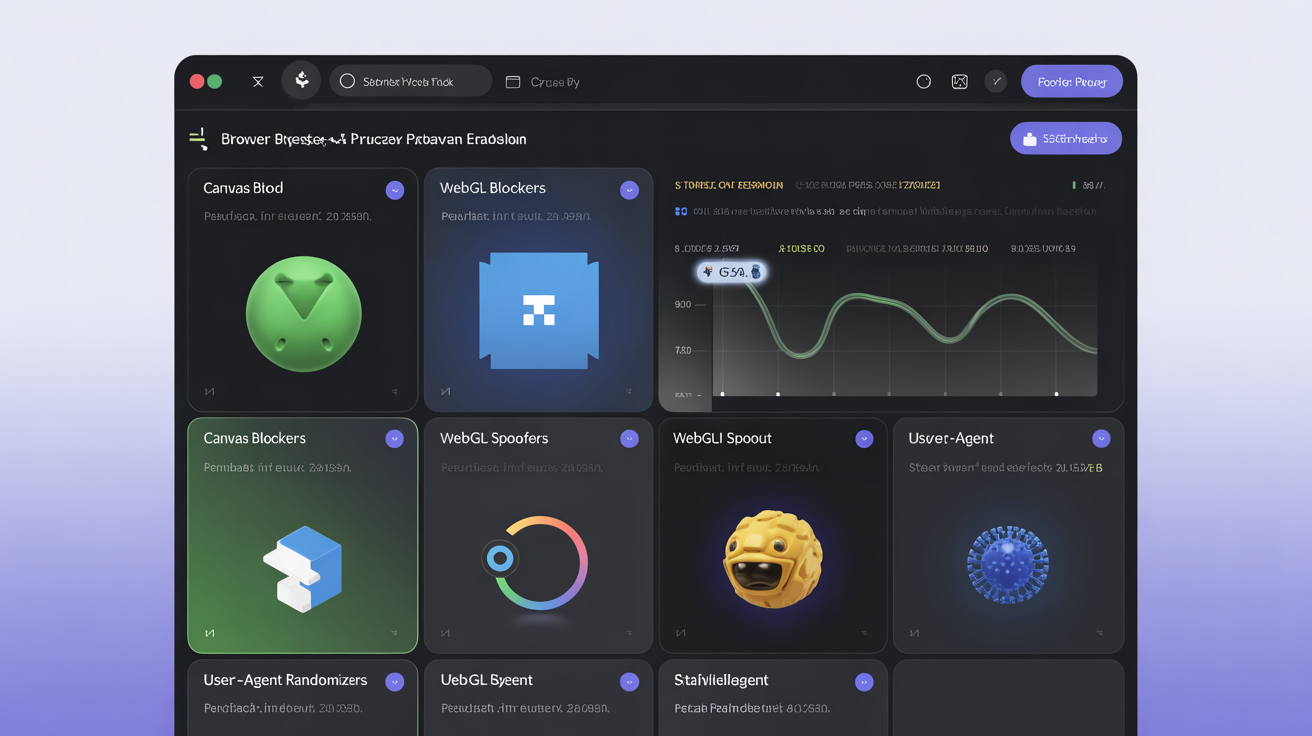Click the red window control dot

pos(197,82)
